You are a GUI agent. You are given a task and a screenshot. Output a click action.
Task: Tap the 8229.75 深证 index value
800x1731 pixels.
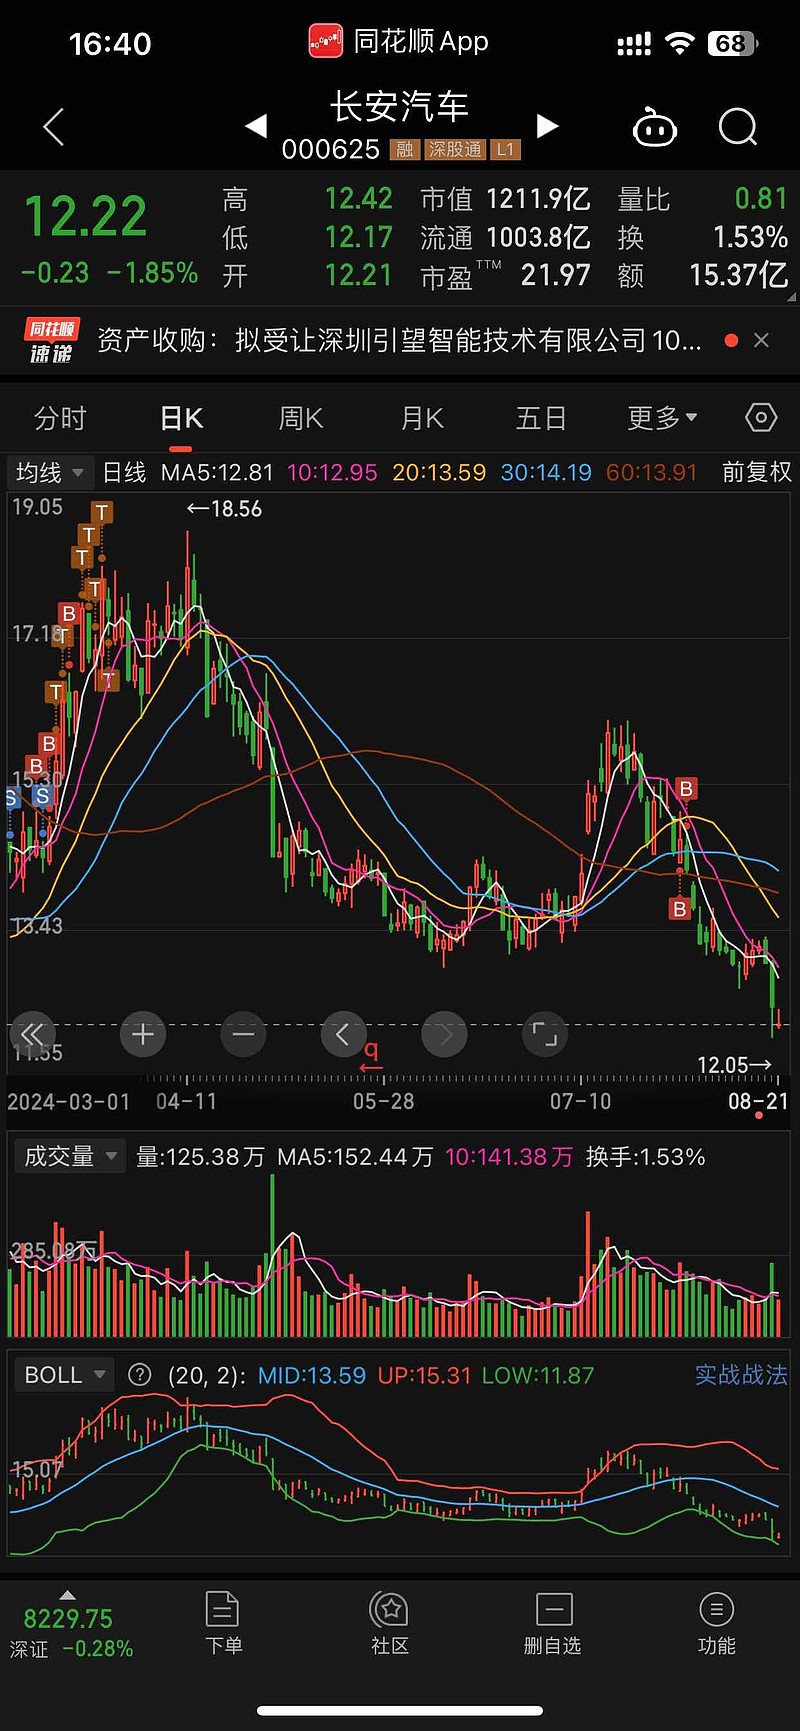(x=68, y=1619)
